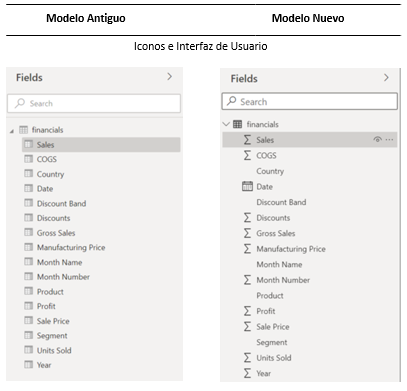Click the calendar icon beside Date
This screenshot has width=407, height=391.
(x=247, y=186)
